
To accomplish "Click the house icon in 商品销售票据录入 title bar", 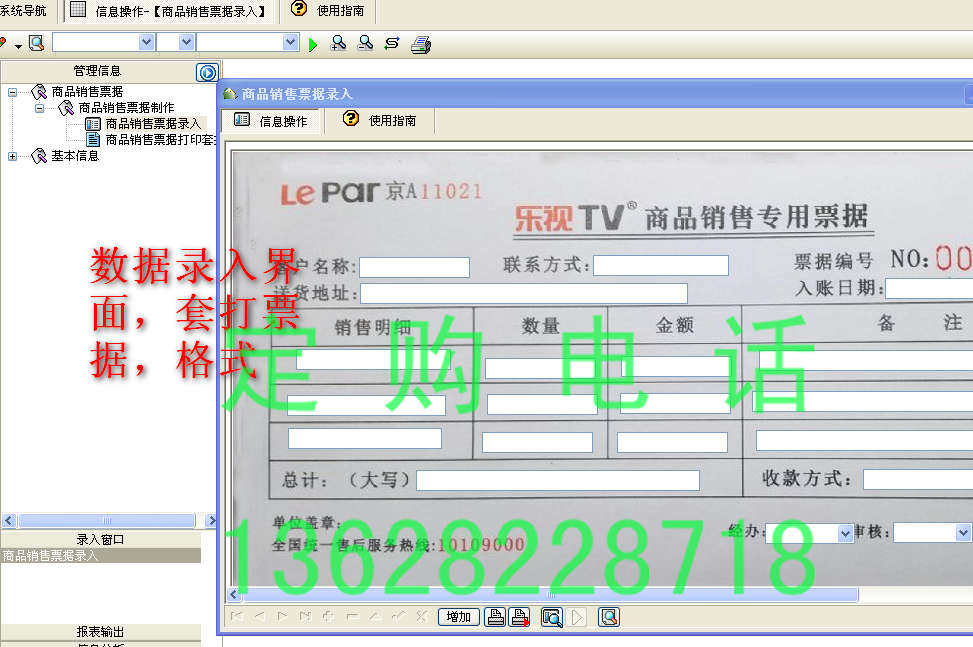I will pyautogui.click(x=230, y=94).
